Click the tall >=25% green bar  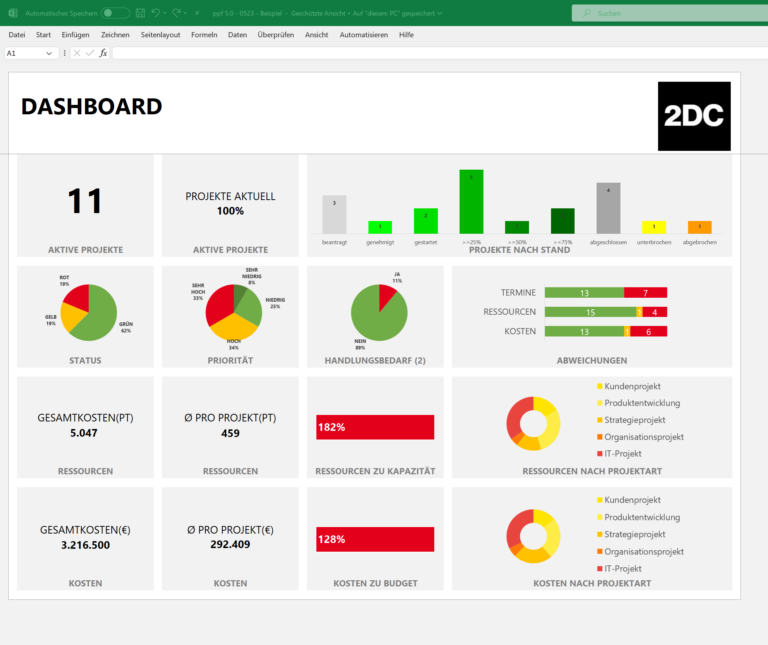[x=471, y=202]
